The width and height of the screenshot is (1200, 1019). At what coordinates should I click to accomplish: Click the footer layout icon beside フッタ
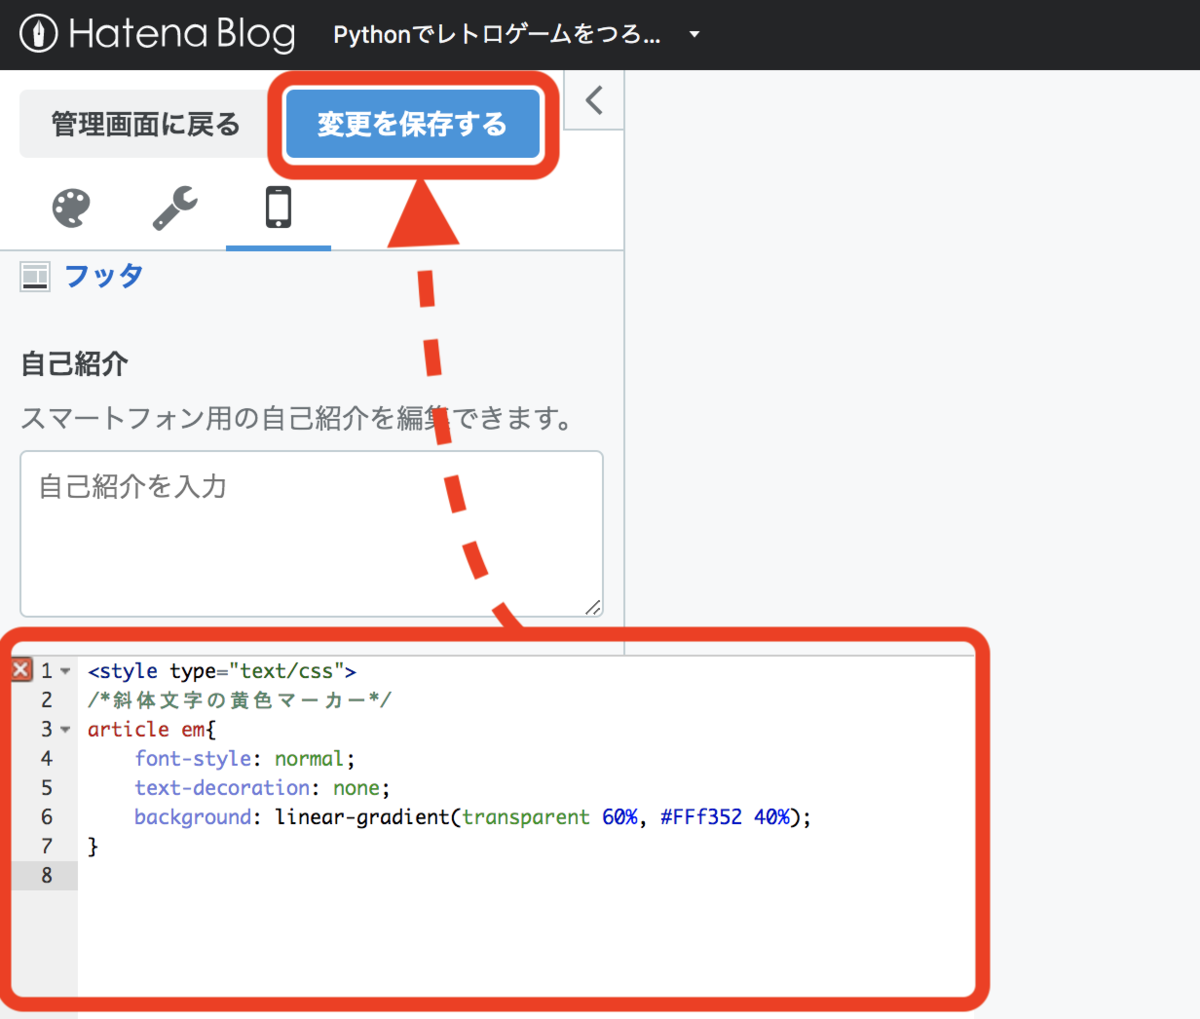(34, 276)
